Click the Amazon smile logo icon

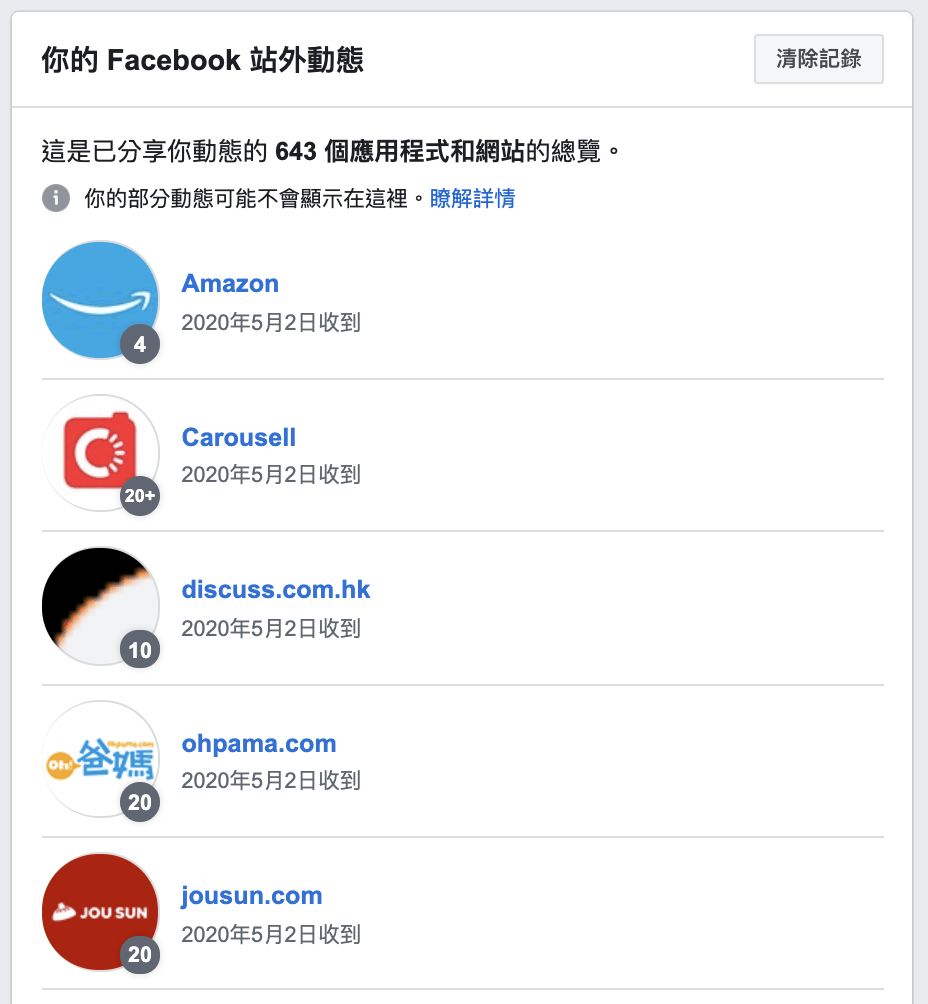coord(100,299)
